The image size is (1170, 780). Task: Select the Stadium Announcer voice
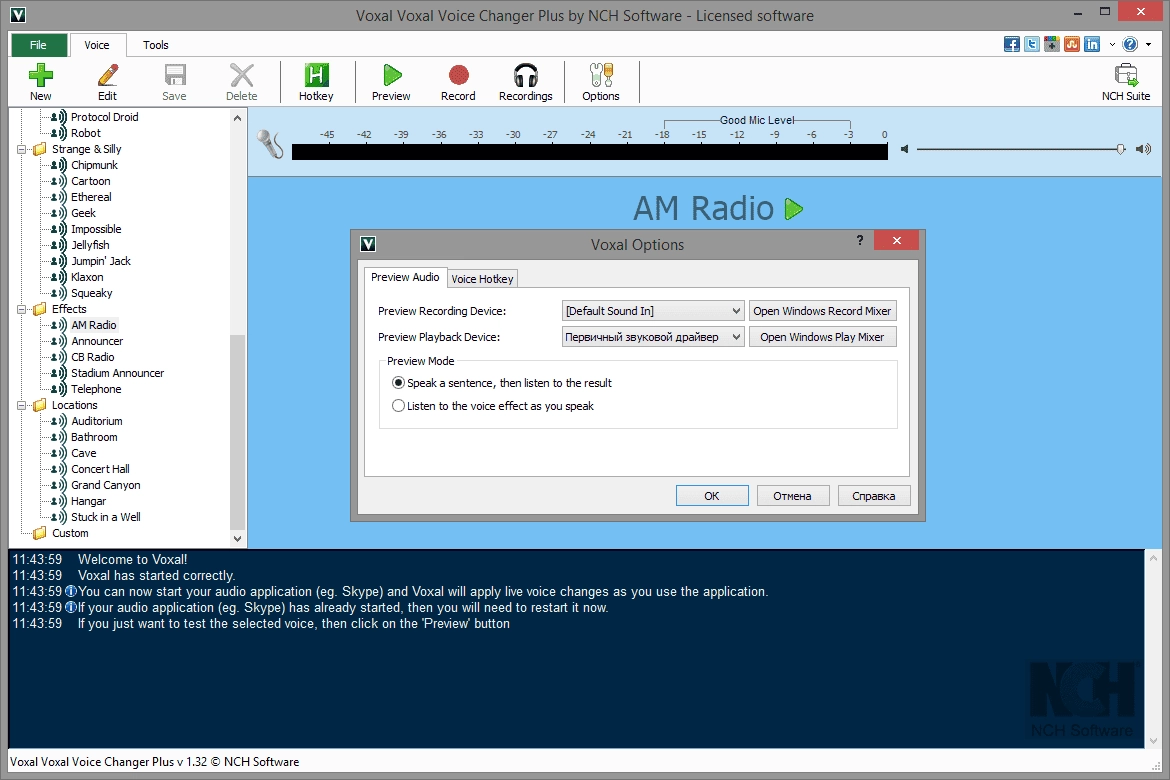pyautogui.click(x=117, y=373)
